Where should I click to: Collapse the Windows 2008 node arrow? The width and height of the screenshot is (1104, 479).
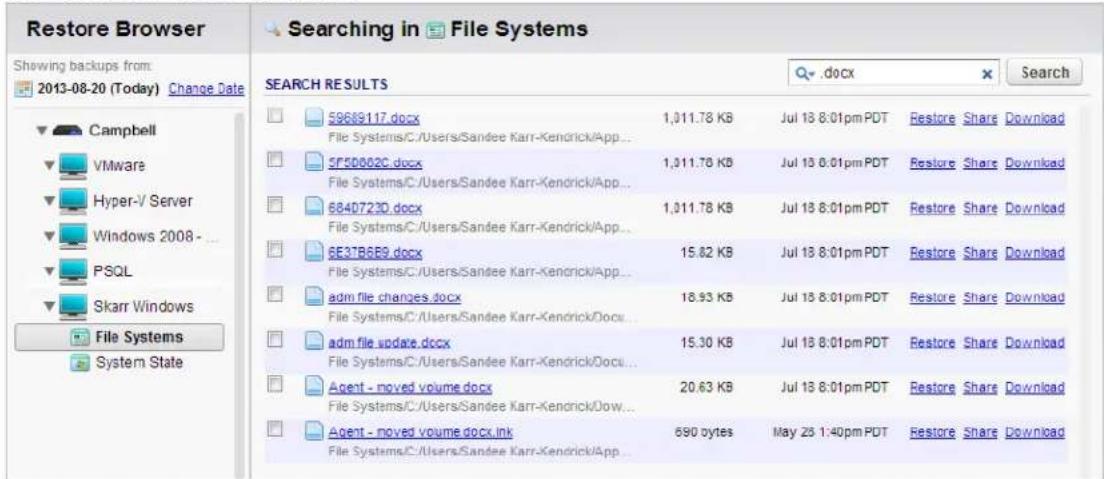49,237
